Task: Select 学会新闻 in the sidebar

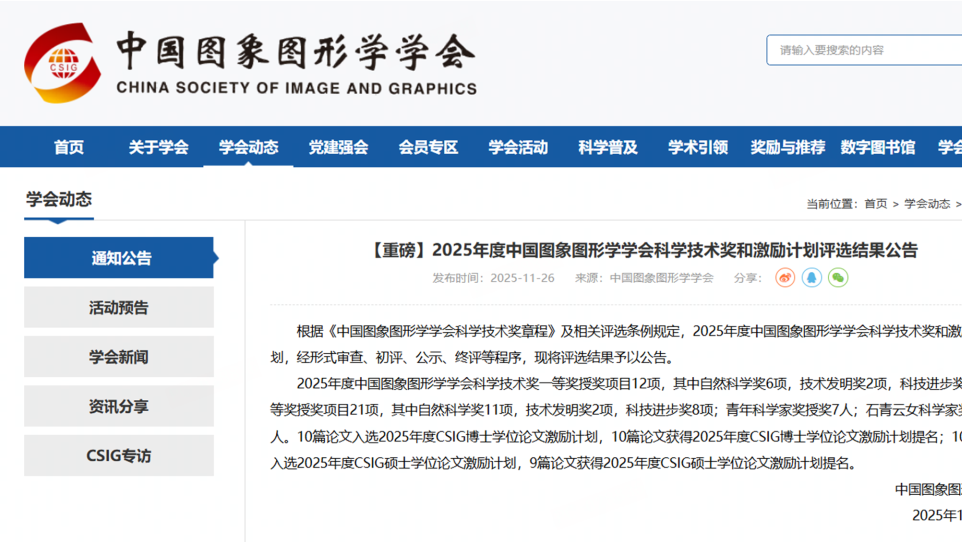Action: (119, 357)
